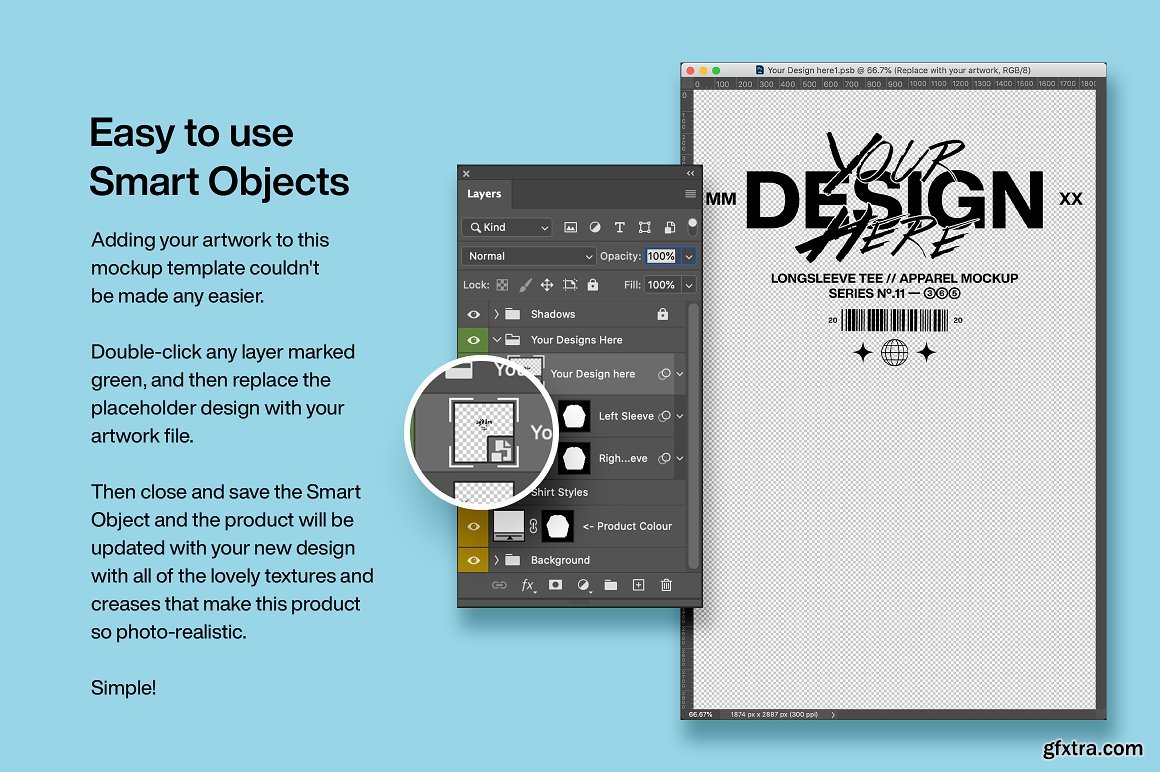Filter layers by adjustment layer type

click(x=595, y=228)
